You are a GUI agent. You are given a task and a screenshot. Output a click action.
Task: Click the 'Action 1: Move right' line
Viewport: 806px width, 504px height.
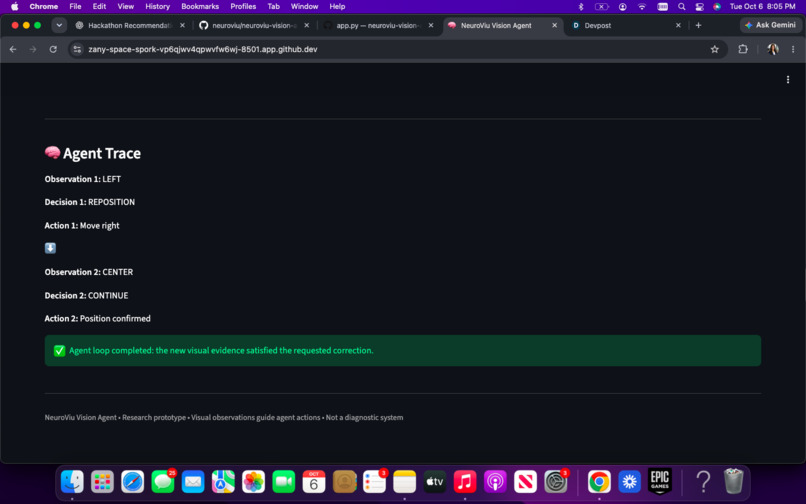coord(82,225)
